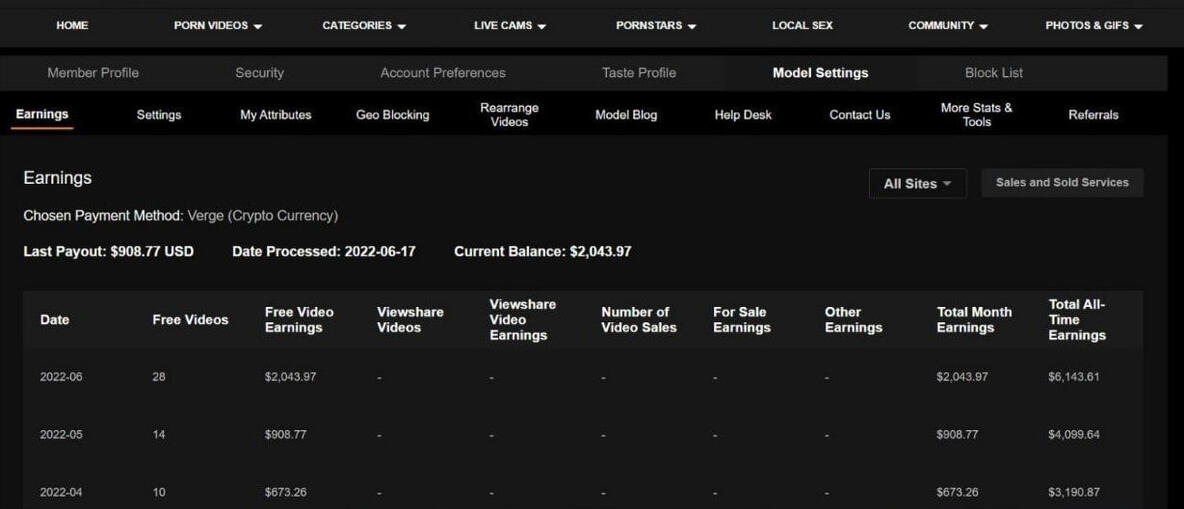Viewport: 1184px width, 509px height.
Task: Open the Community dropdown menu
Action: coord(947,26)
